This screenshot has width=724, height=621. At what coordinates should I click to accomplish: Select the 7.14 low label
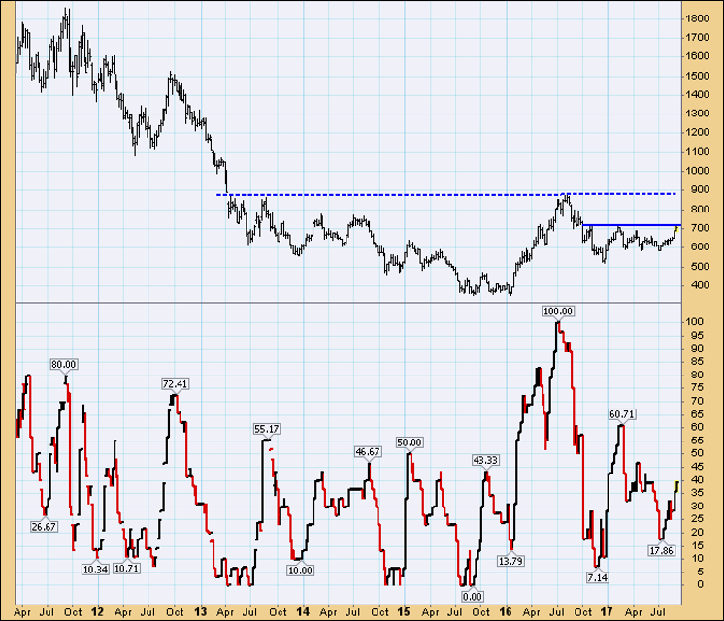(597, 578)
